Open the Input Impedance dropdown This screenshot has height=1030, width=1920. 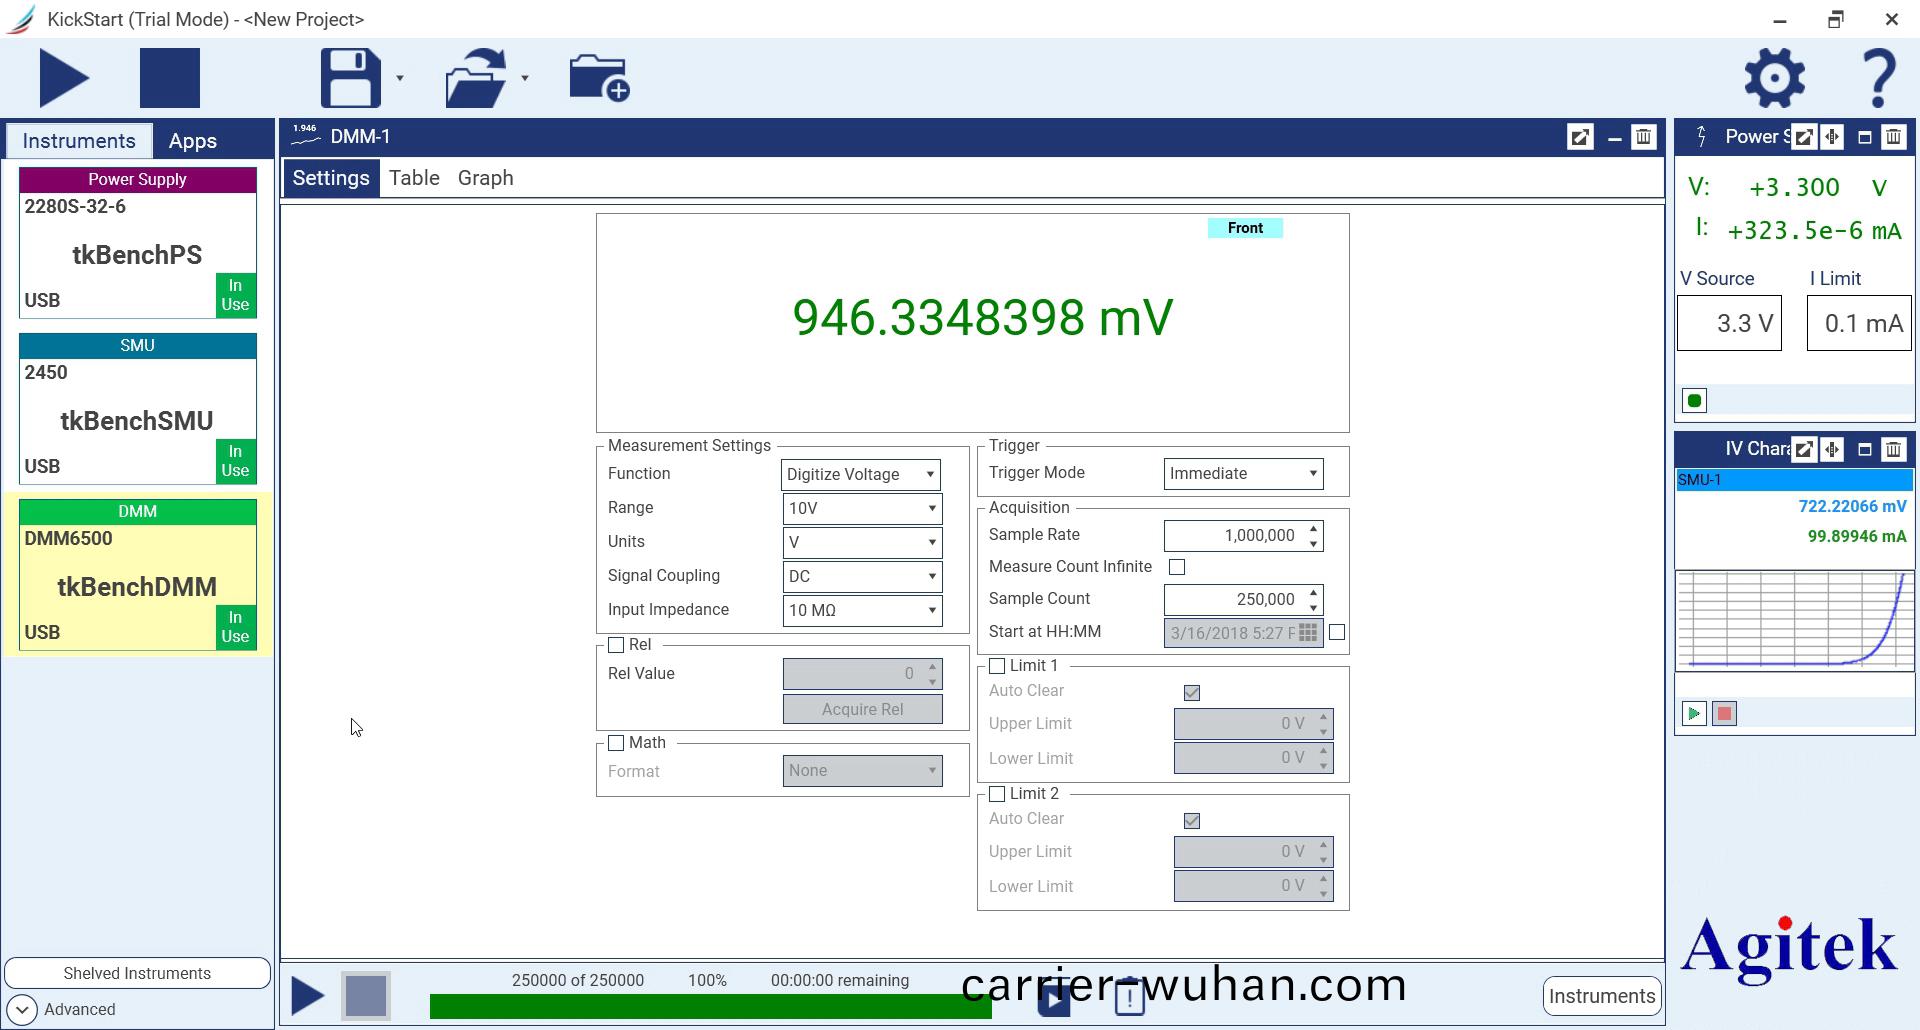861,610
